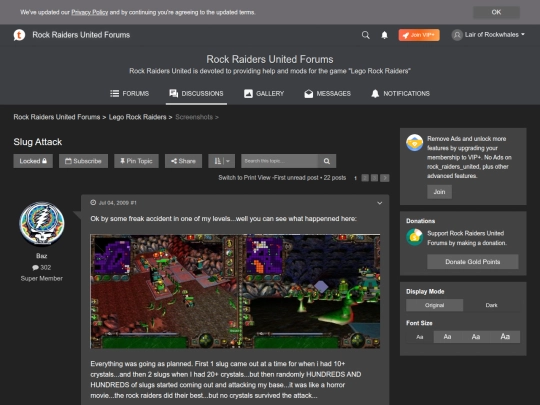Open the slug attack screenshot image

[x=235, y=291]
